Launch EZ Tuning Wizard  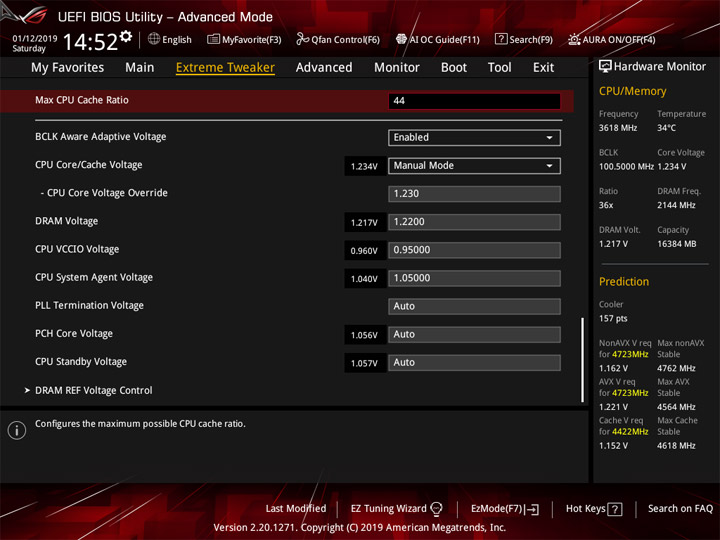tap(396, 509)
